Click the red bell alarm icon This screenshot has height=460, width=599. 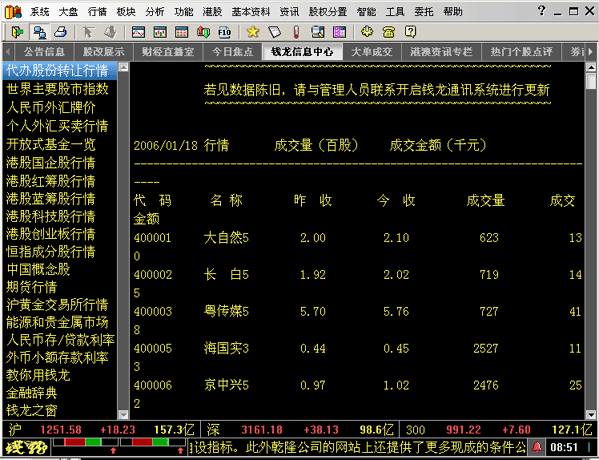tap(537, 447)
